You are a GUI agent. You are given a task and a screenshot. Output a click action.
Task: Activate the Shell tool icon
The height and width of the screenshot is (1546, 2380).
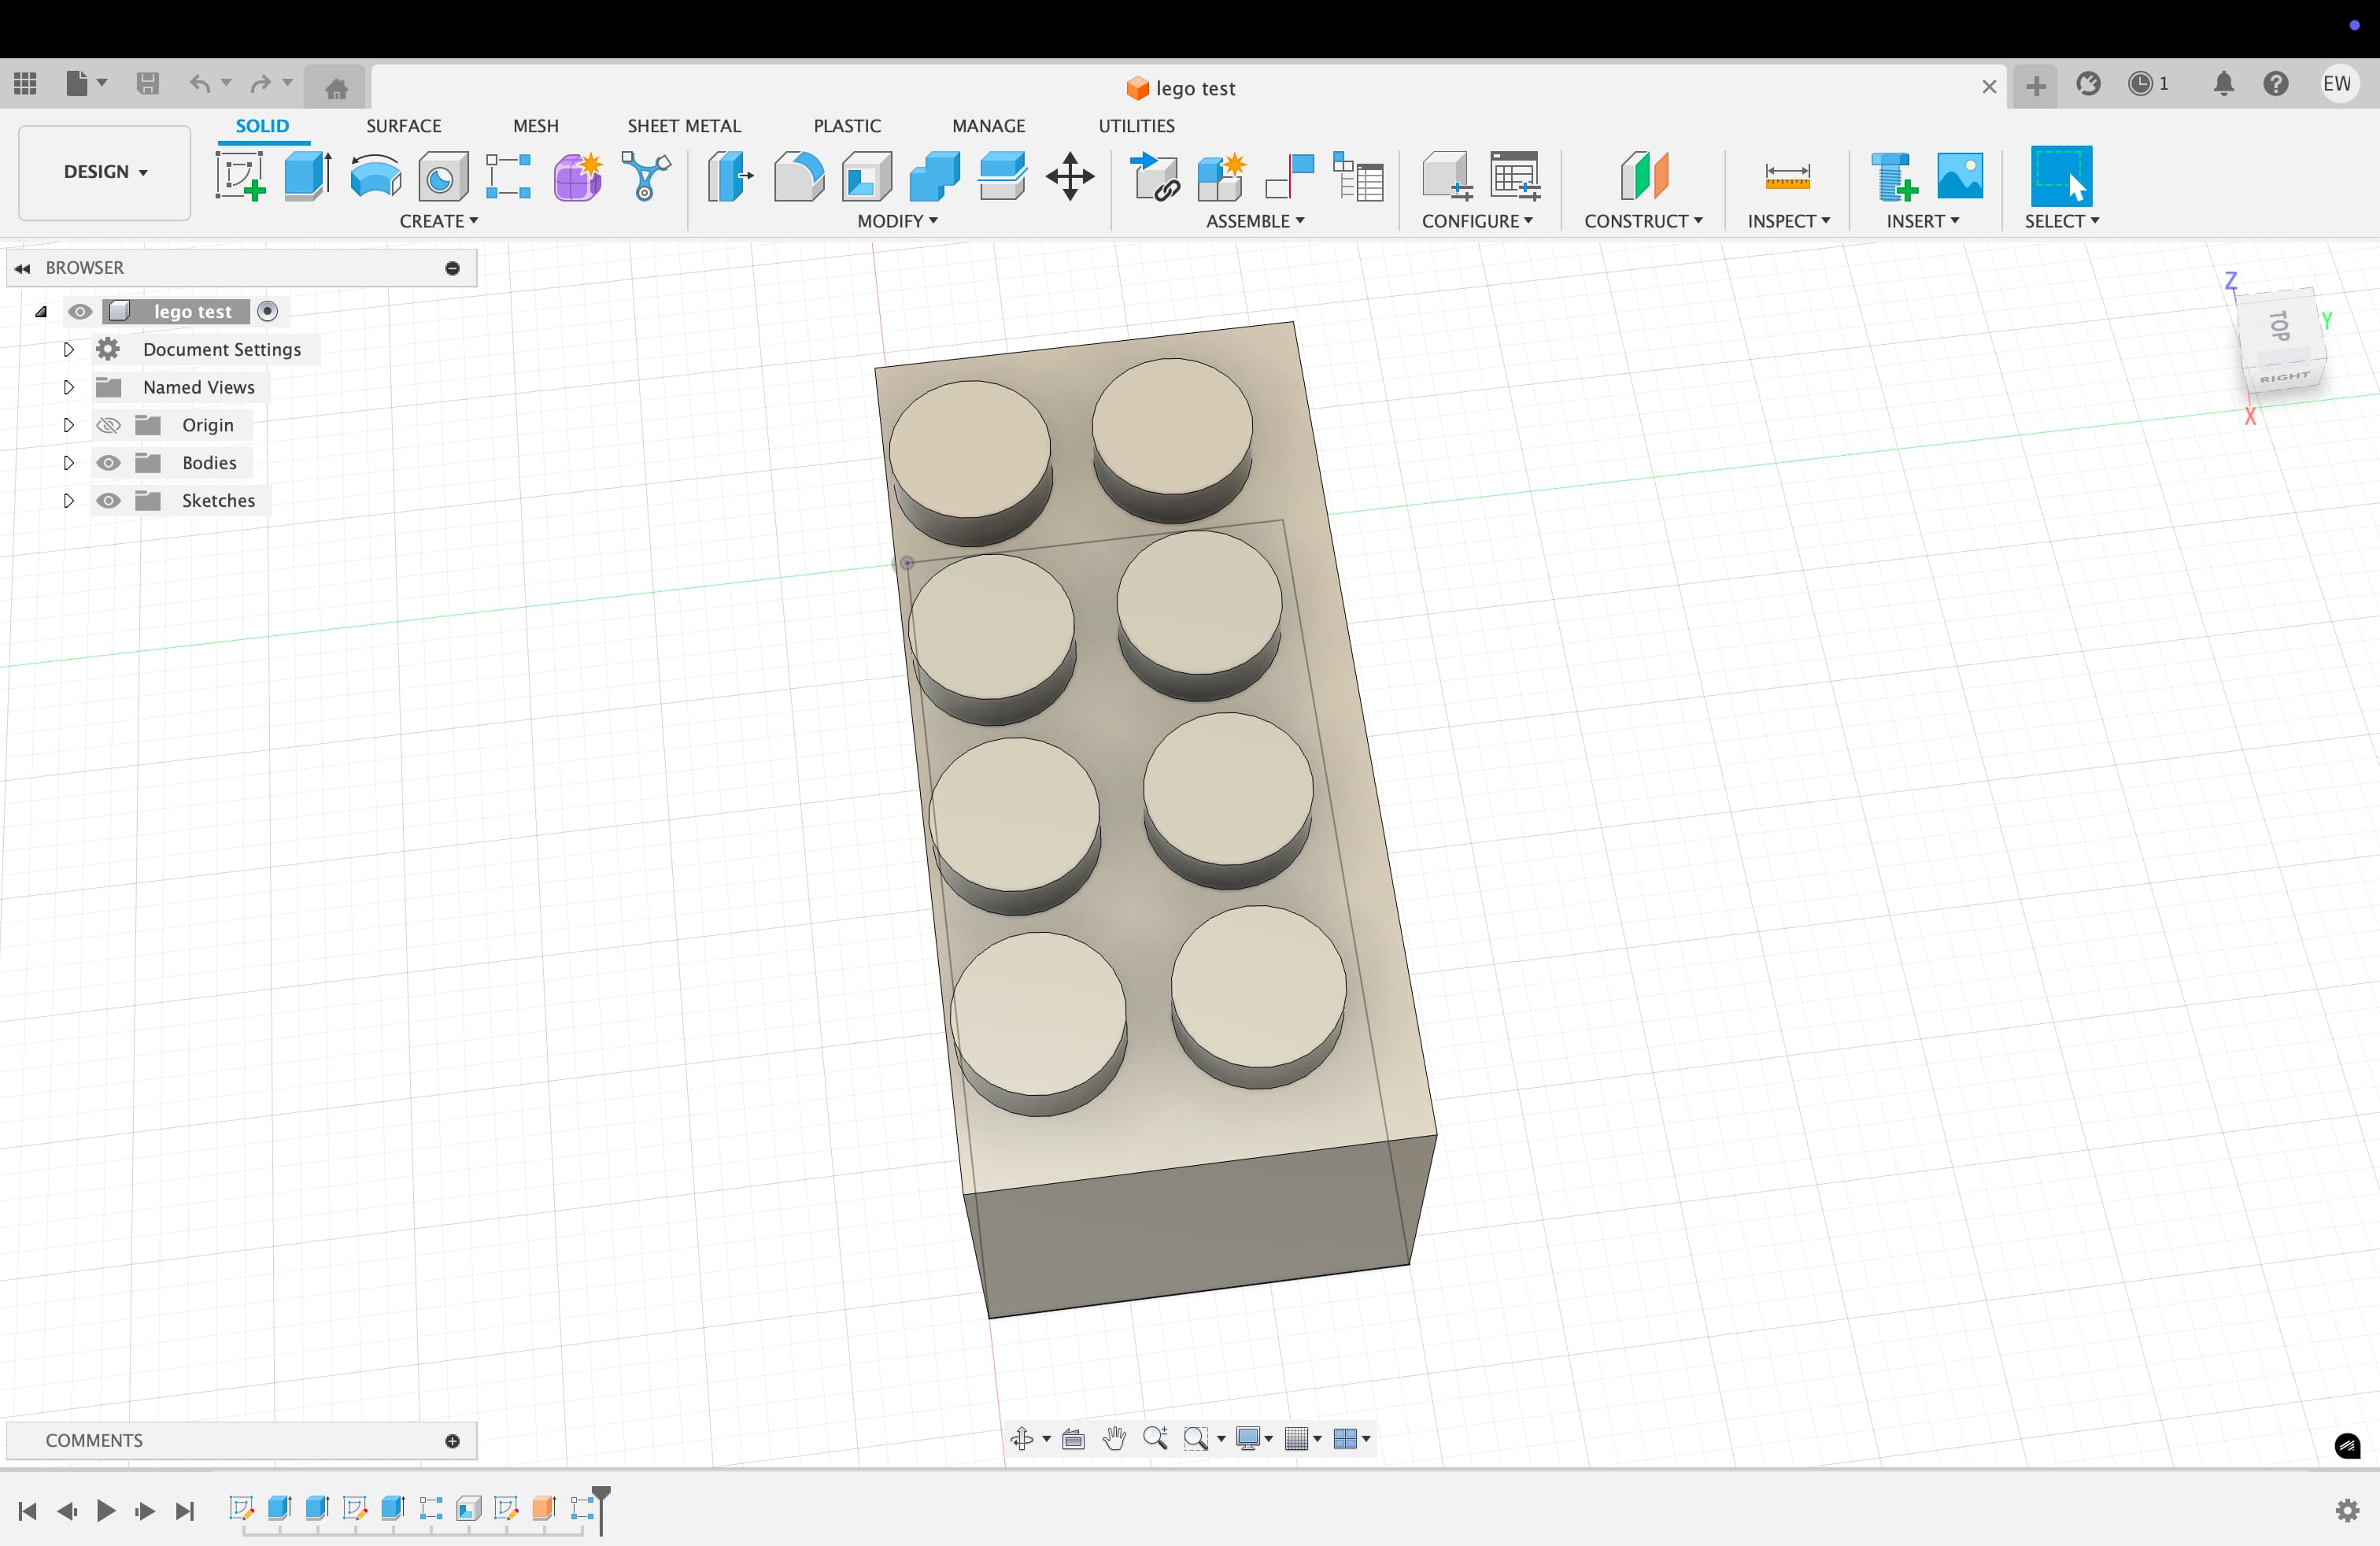[866, 177]
